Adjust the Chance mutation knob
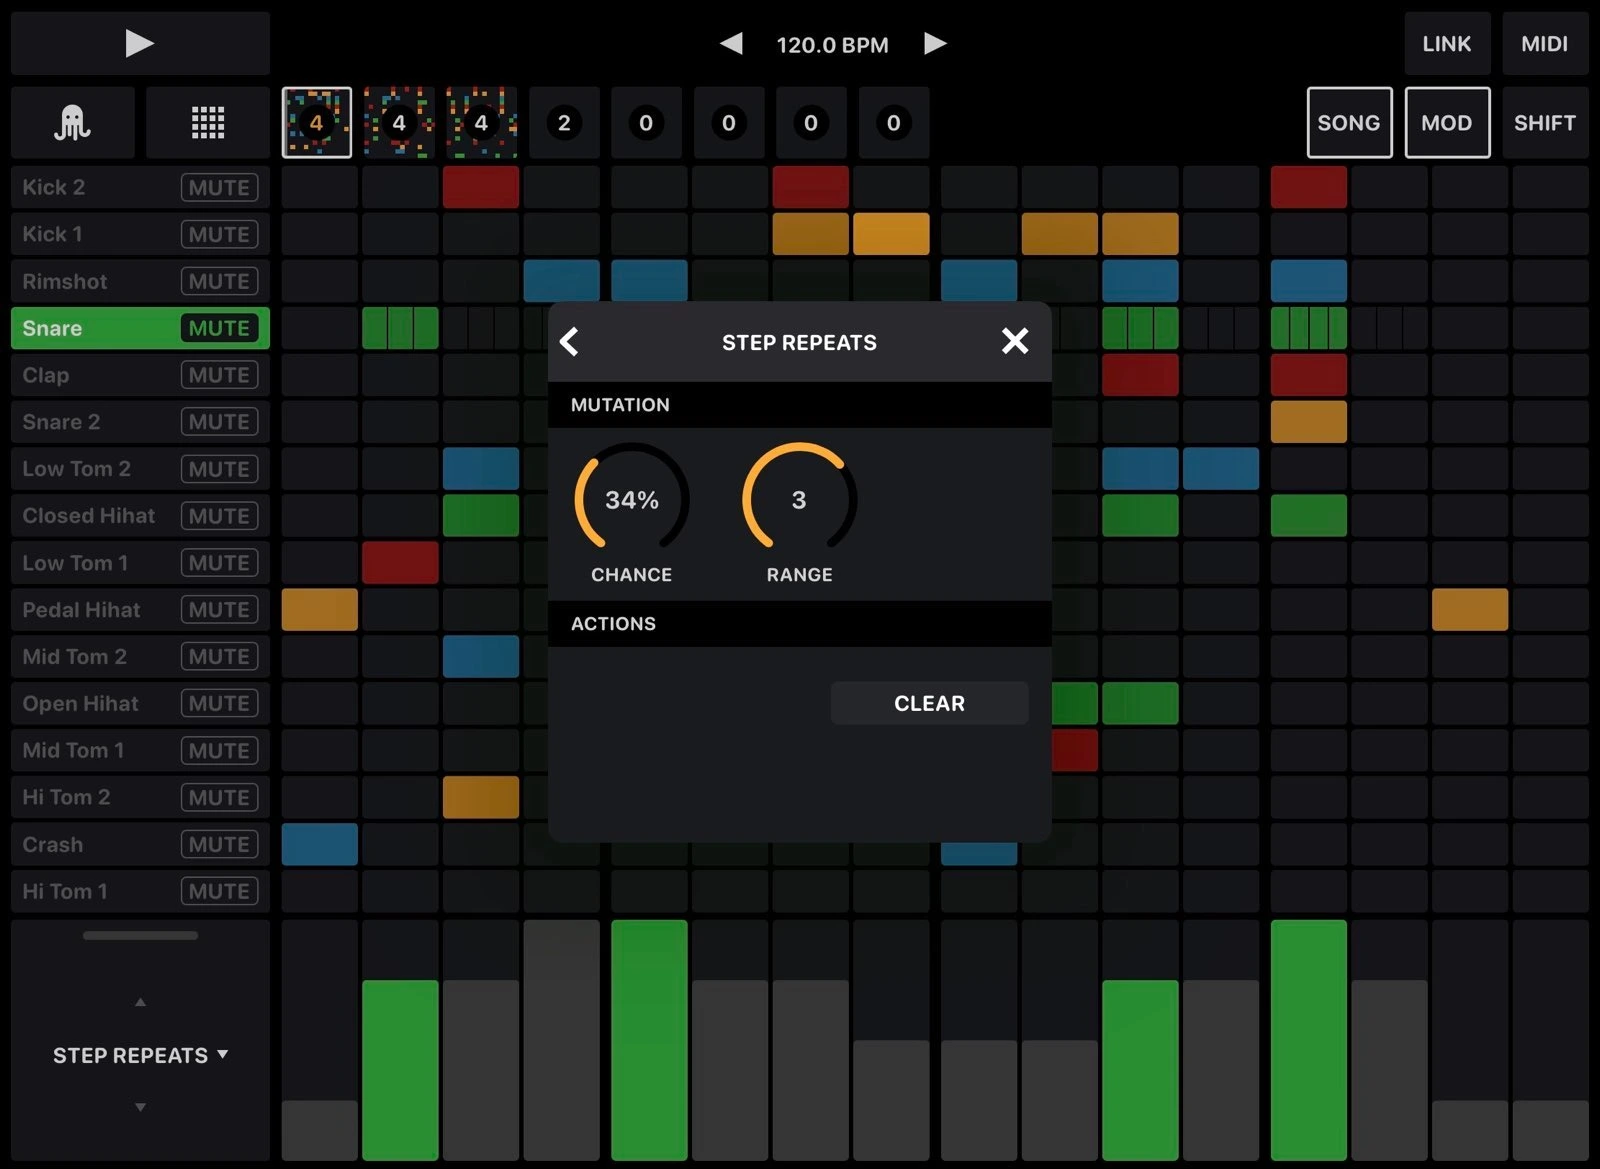This screenshot has height=1169, width=1600. pyautogui.click(x=631, y=499)
